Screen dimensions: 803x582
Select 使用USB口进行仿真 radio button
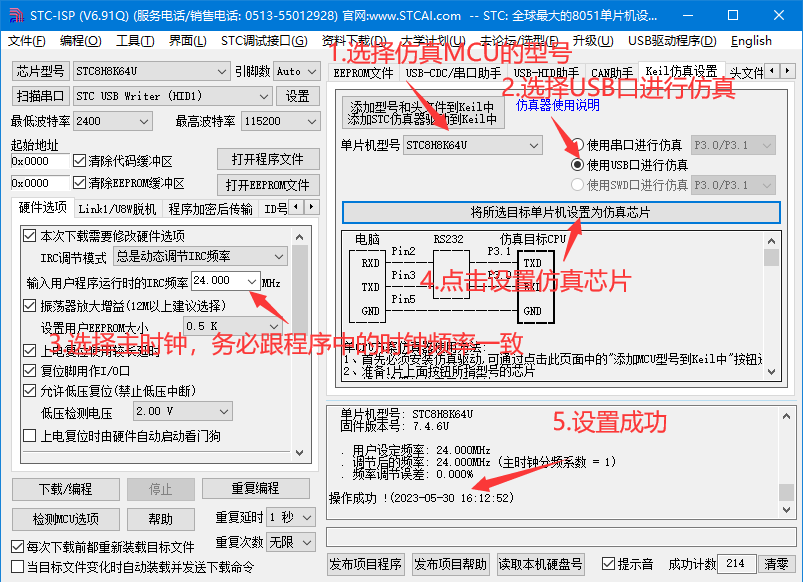(577, 164)
